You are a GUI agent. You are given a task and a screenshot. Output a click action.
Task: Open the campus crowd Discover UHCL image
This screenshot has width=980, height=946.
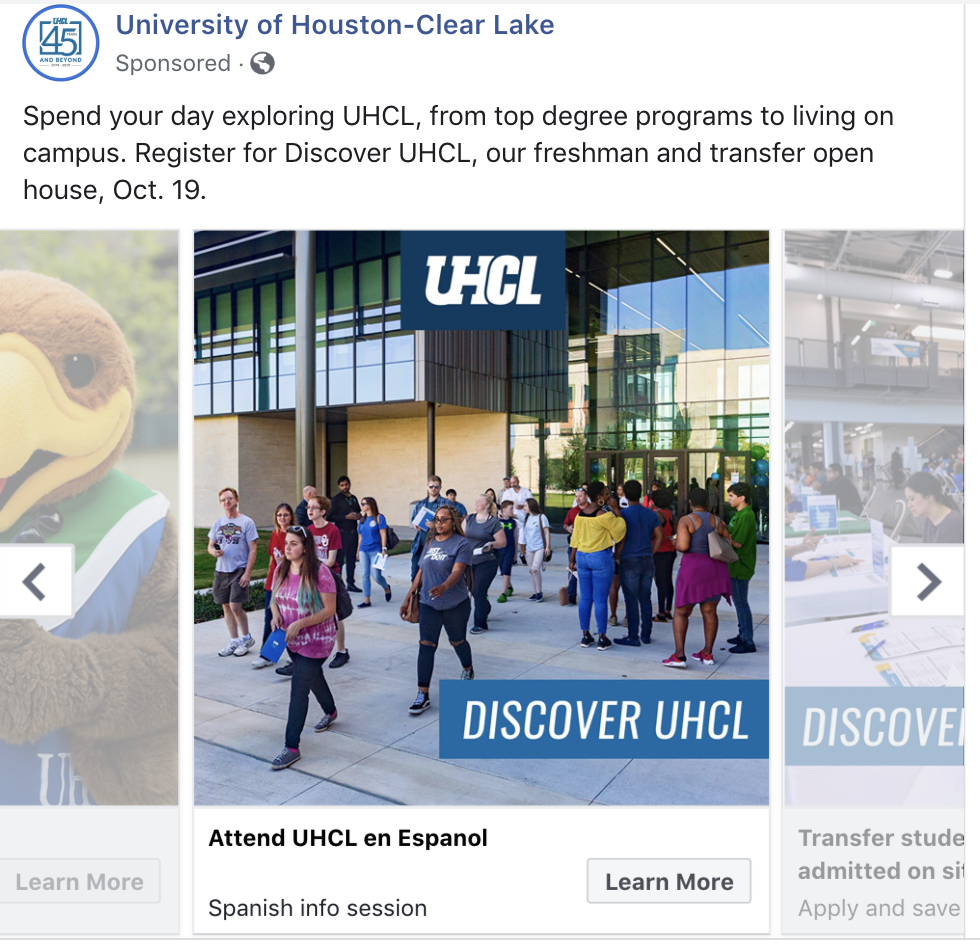(481, 517)
